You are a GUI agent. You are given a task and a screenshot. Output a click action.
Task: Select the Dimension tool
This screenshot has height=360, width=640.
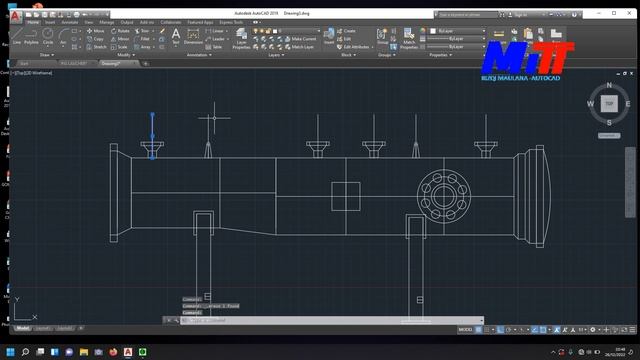193,36
